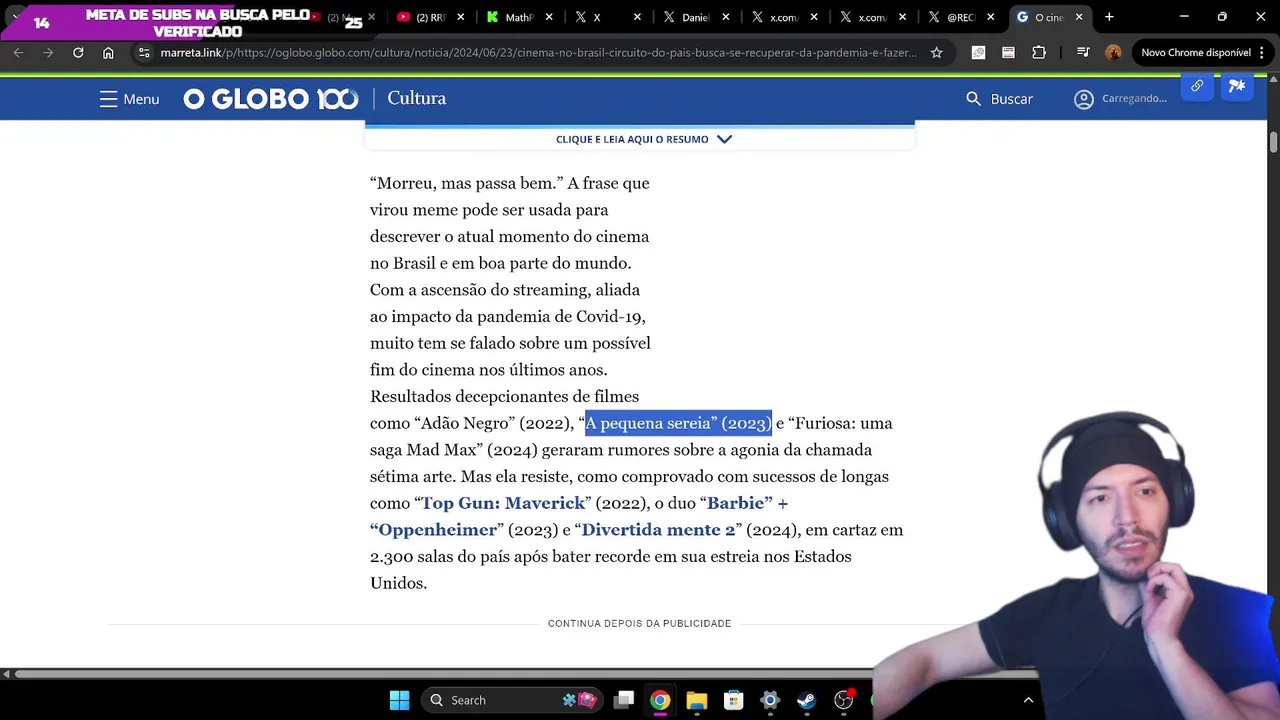Click the blue icon right of chain link
Viewport: 1280px width, 720px height.
[x=1237, y=87]
